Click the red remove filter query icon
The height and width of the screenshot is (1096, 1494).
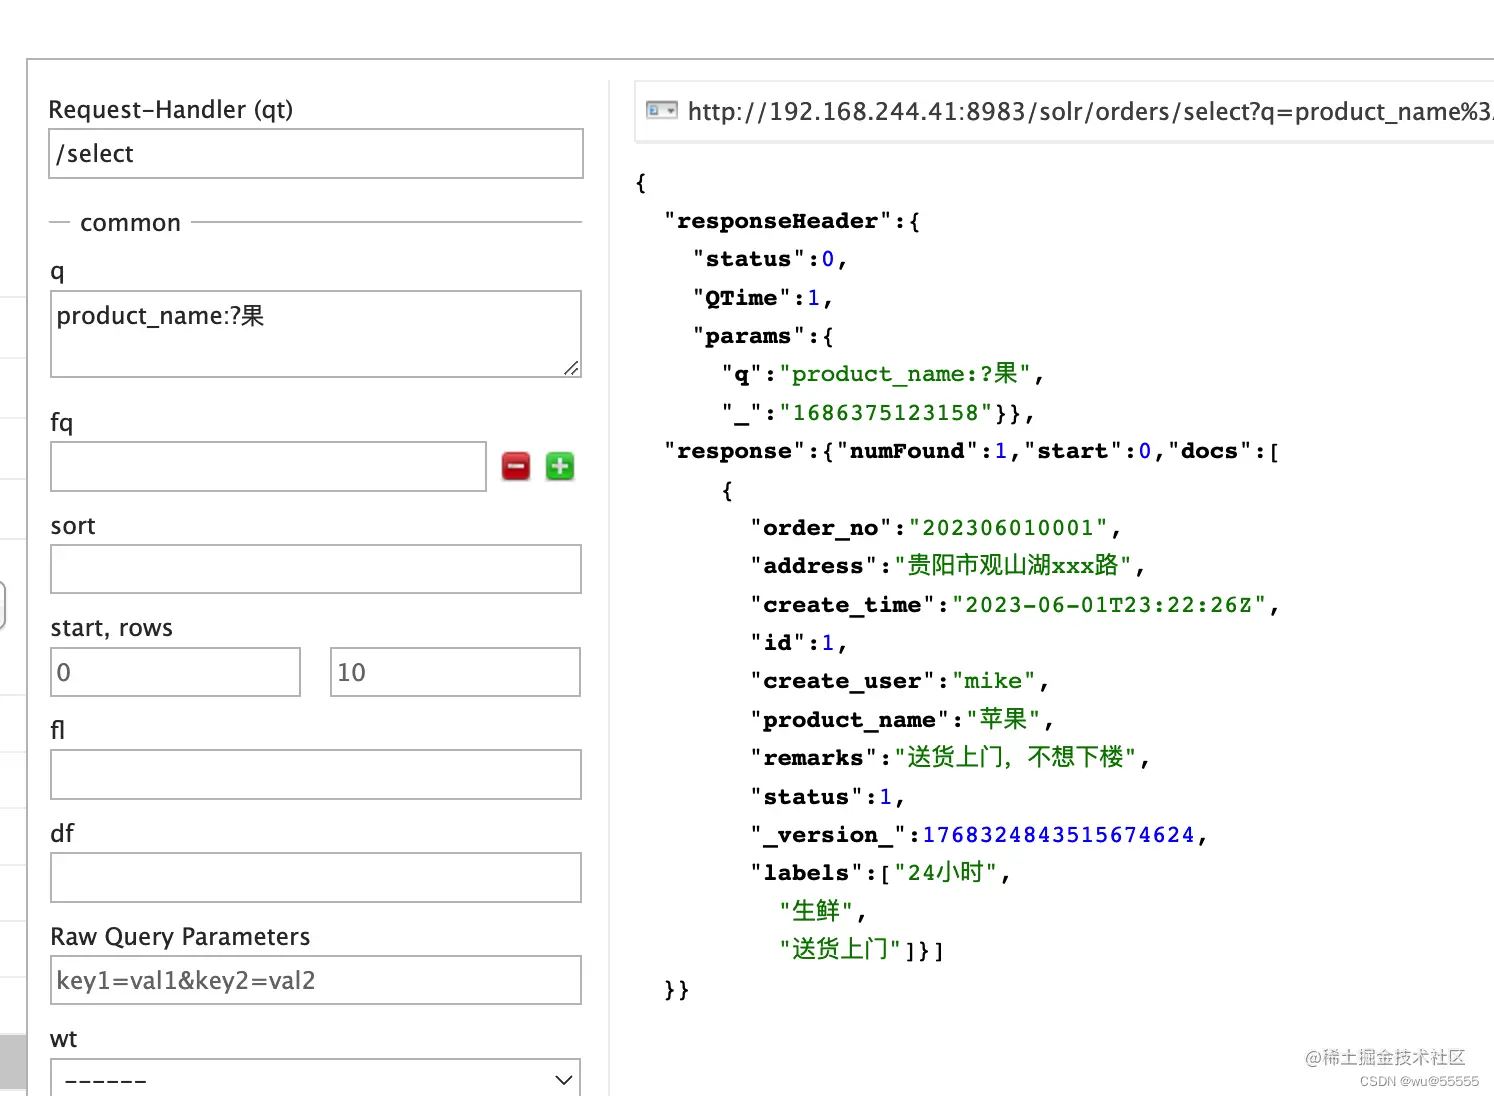tap(516, 466)
